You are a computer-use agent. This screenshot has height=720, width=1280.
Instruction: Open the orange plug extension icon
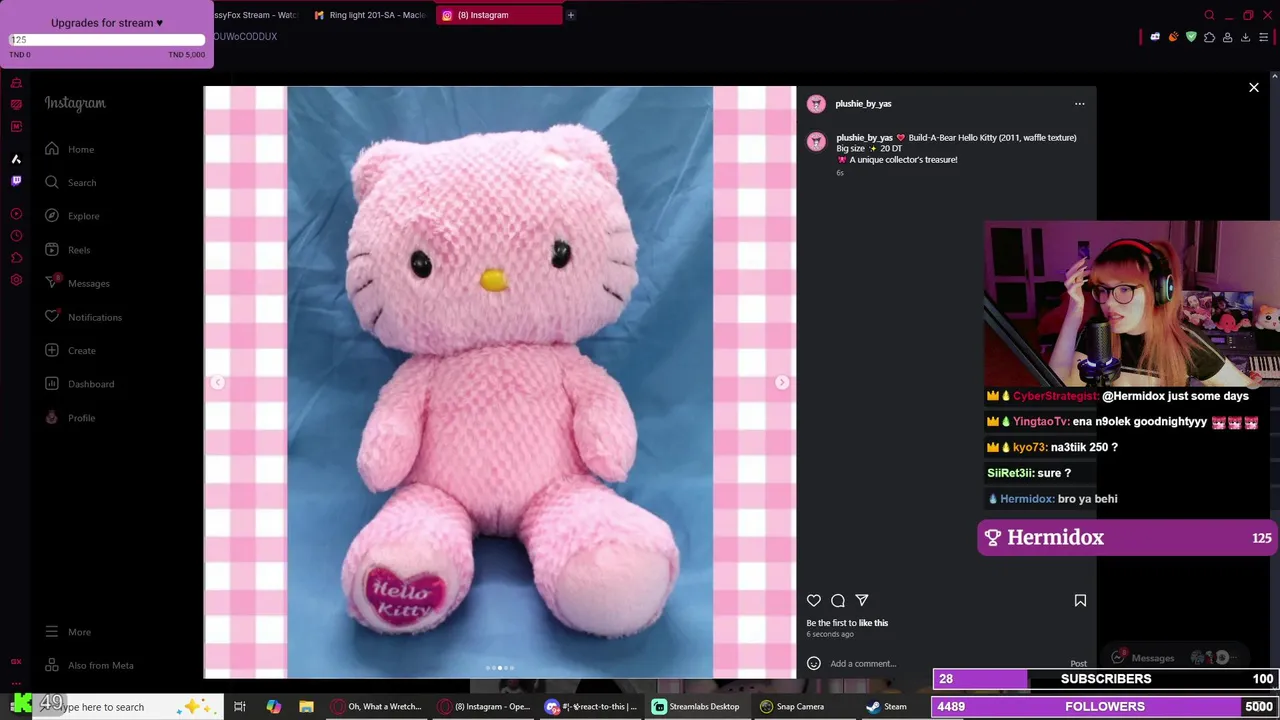coord(1173,37)
